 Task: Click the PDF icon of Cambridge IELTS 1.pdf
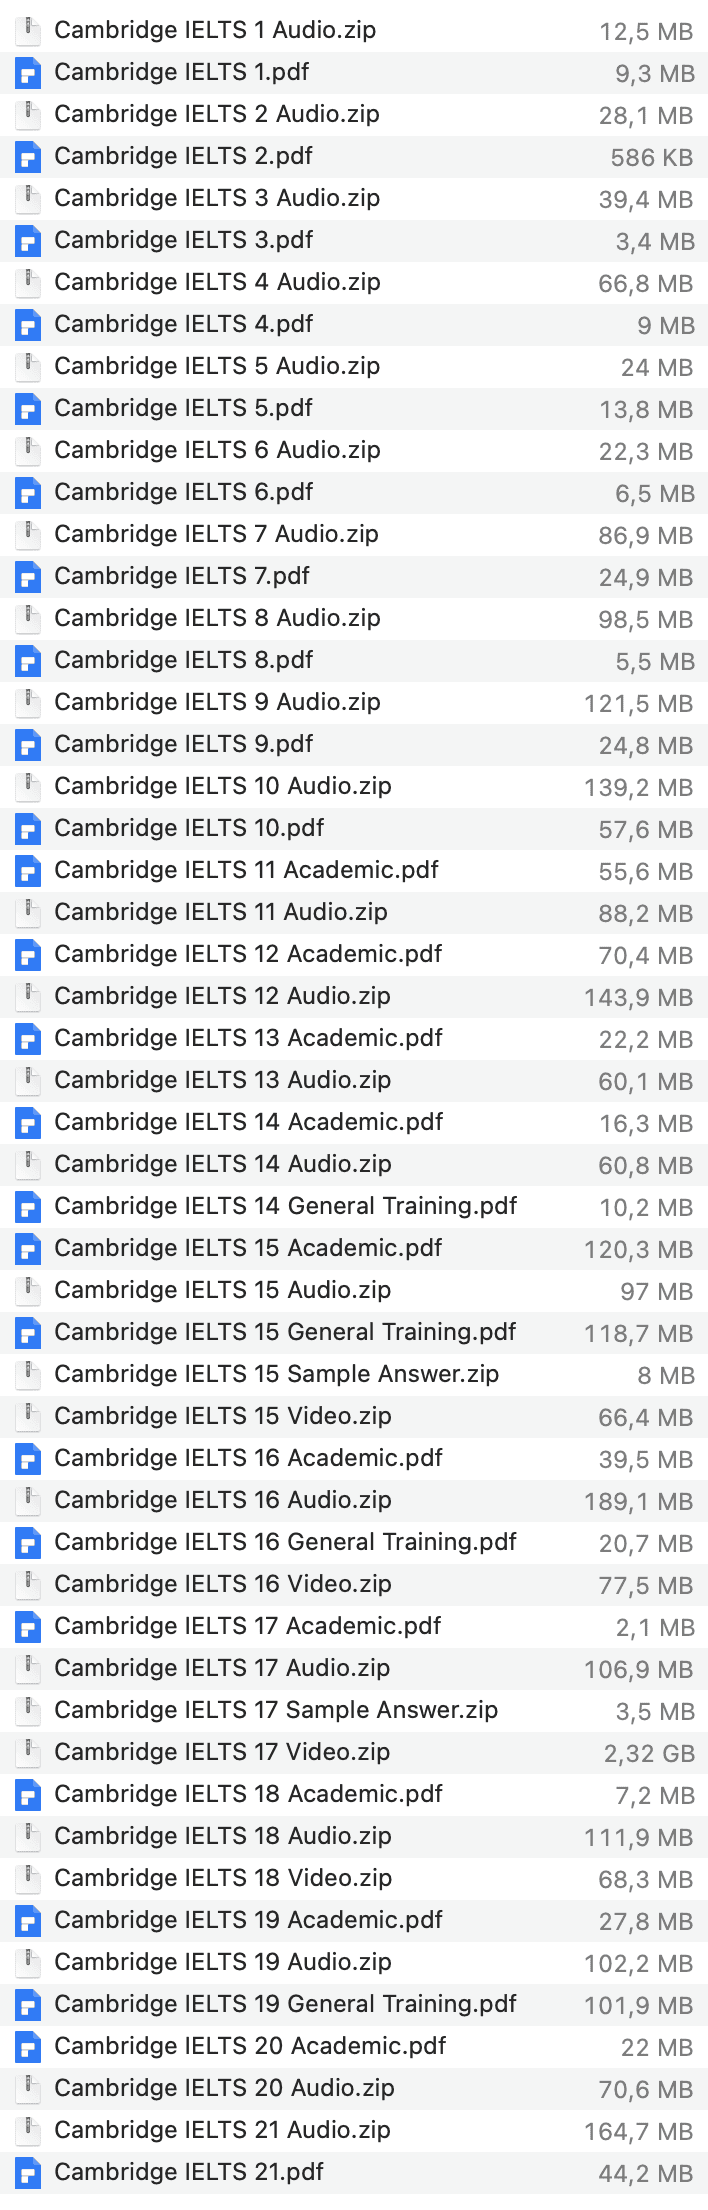tap(29, 73)
